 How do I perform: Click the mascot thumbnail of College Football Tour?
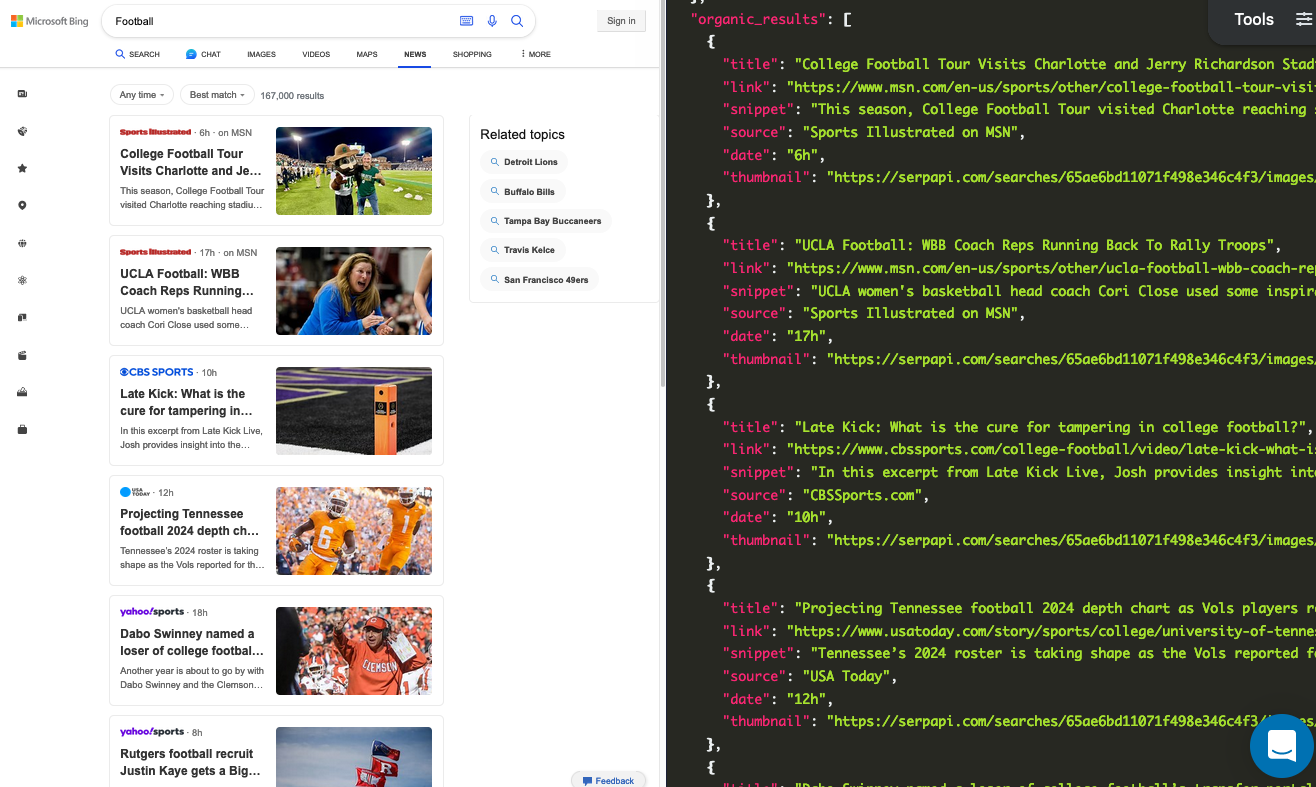354,171
